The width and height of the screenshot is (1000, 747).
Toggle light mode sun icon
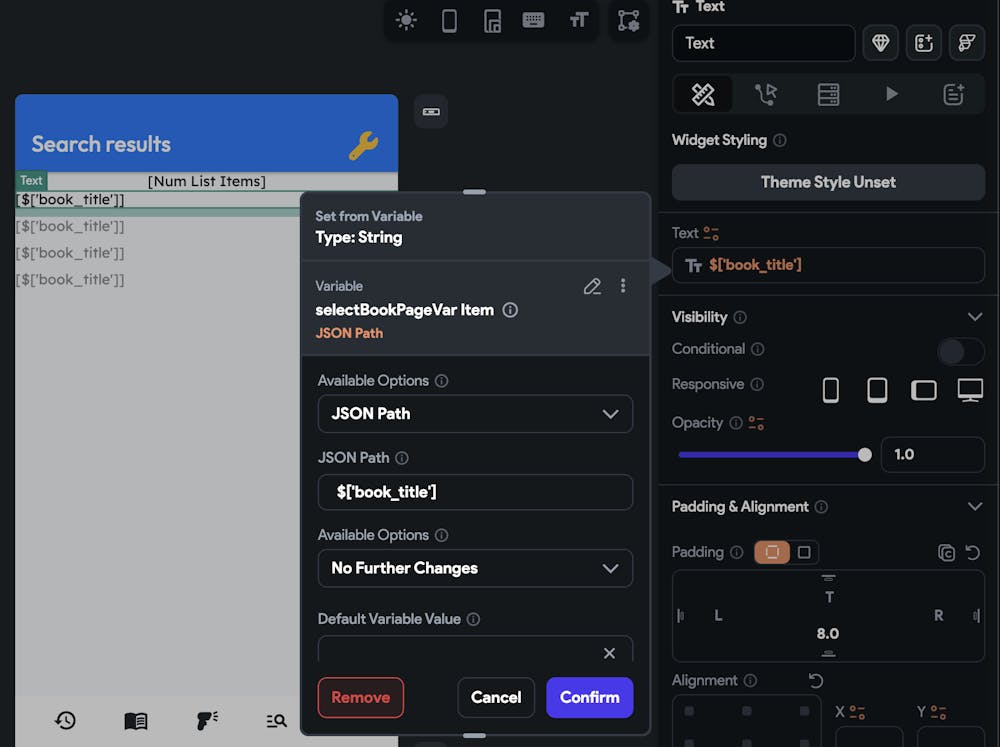406,20
